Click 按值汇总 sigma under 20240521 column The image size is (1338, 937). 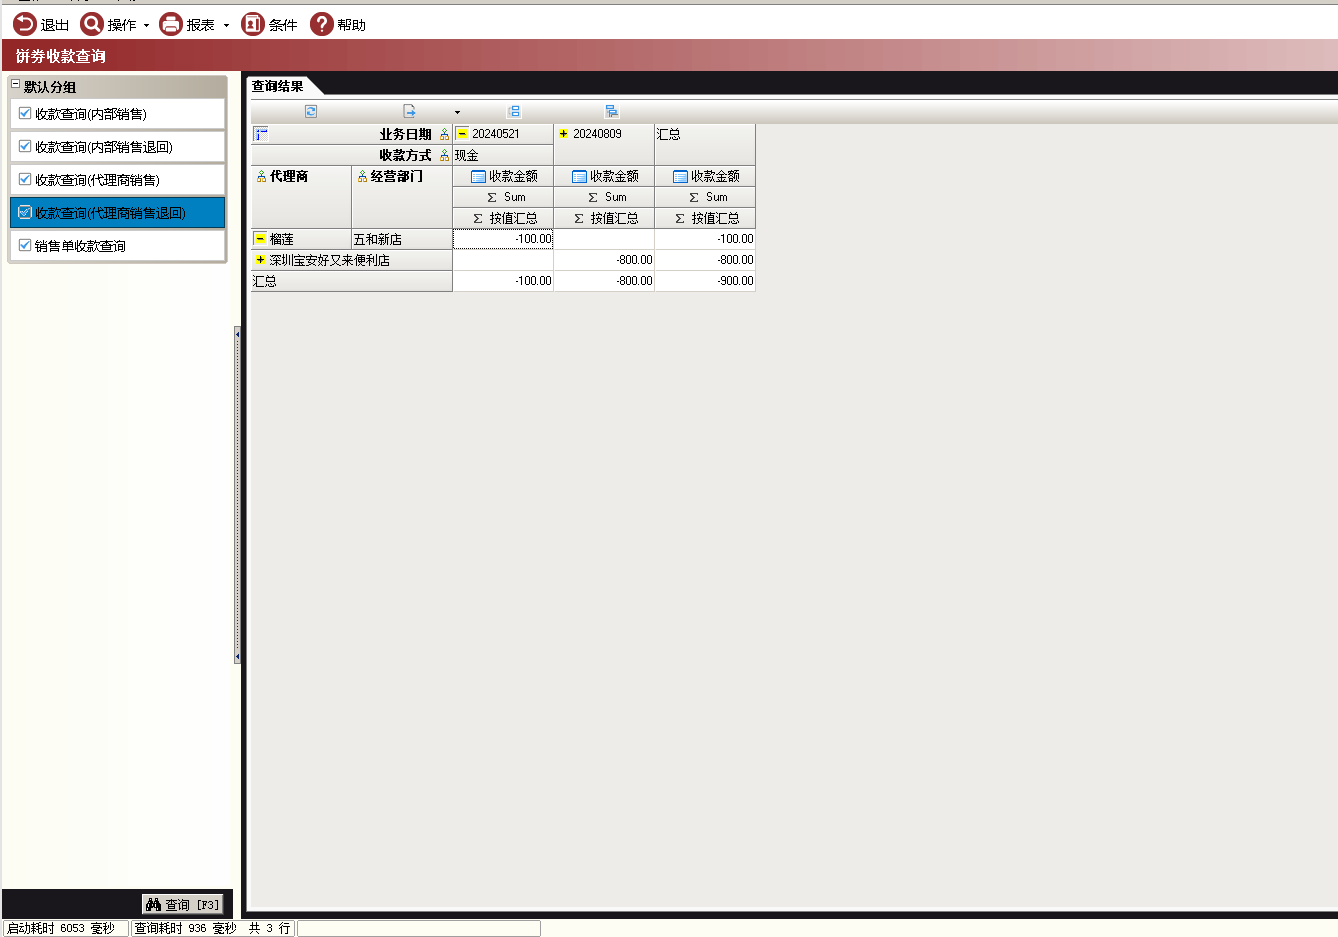pyautogui.click(x=478, y=219)
